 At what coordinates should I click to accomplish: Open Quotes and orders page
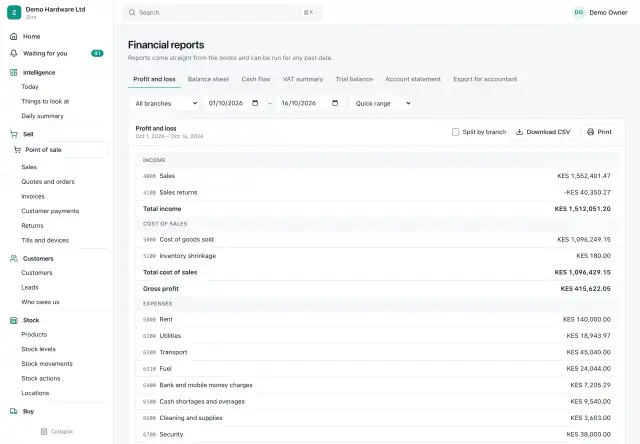[x=48, y=182]
